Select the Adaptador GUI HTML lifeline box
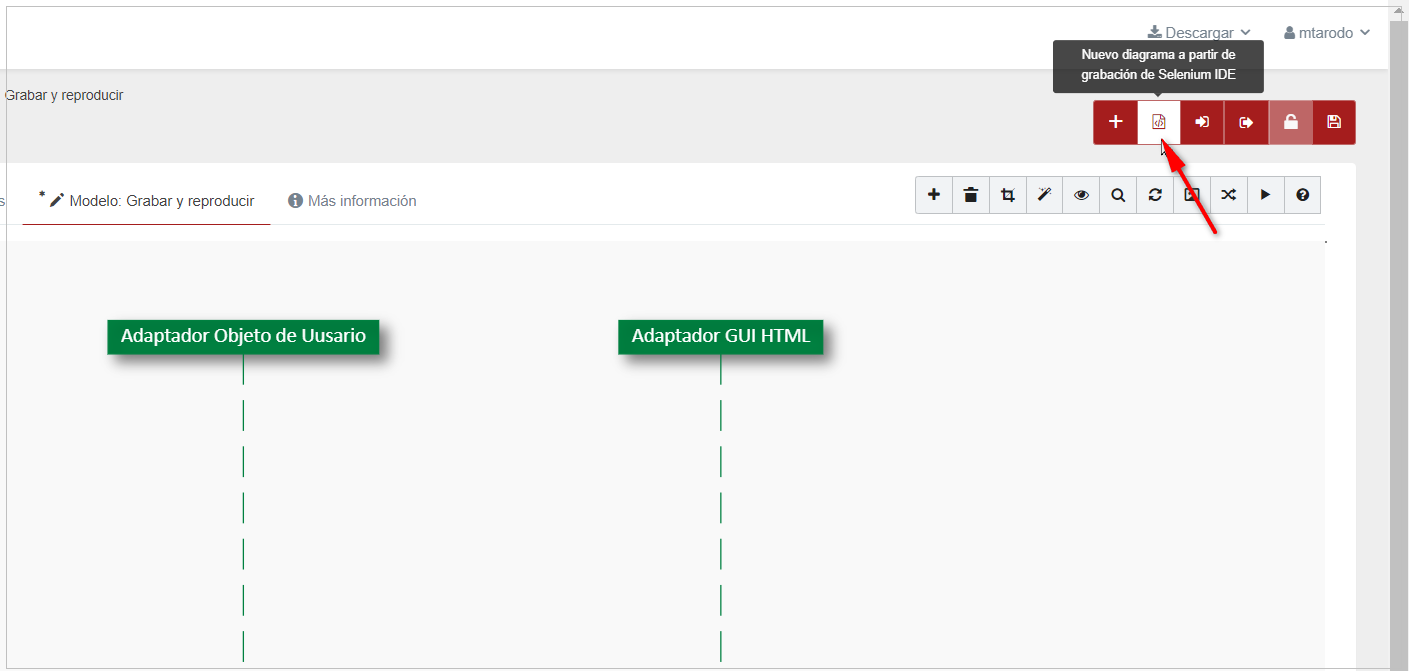This screenshot has width=1409, height=671. click(x=720, y=336)
